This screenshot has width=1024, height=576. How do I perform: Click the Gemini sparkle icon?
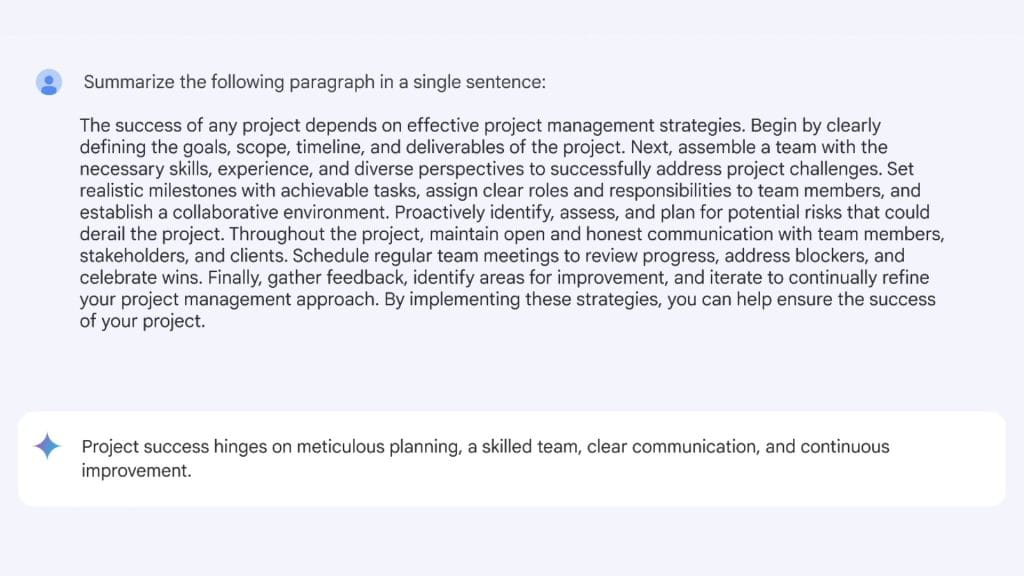click(47, 447)
